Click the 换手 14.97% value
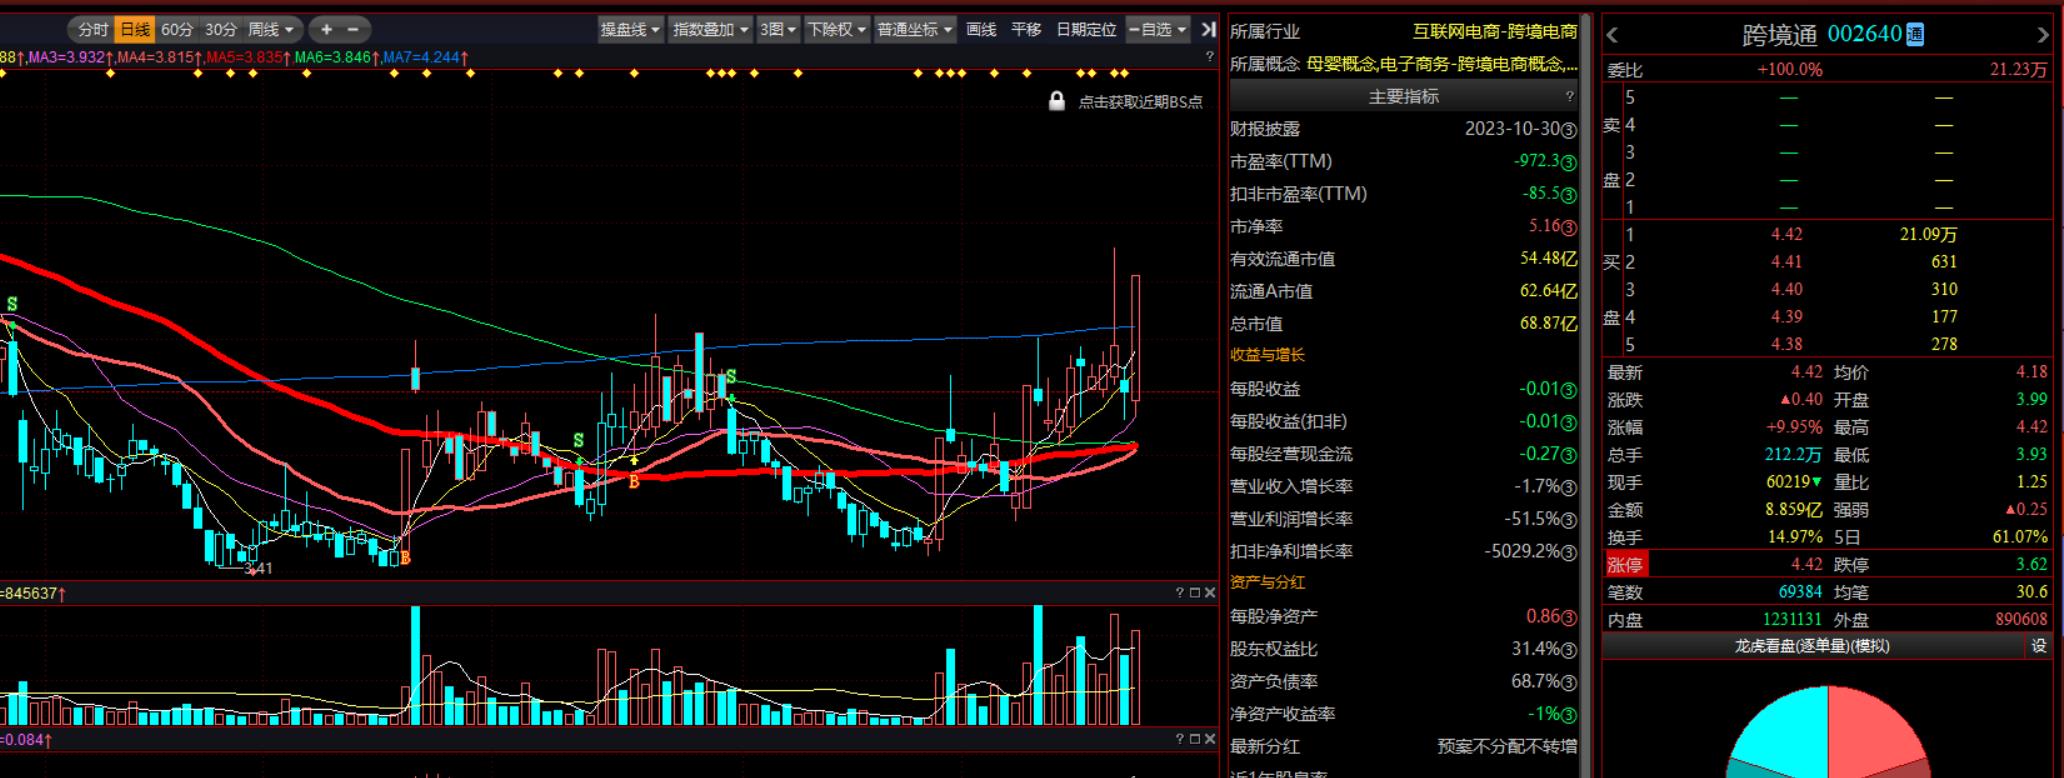 (x=1795, y=538)
